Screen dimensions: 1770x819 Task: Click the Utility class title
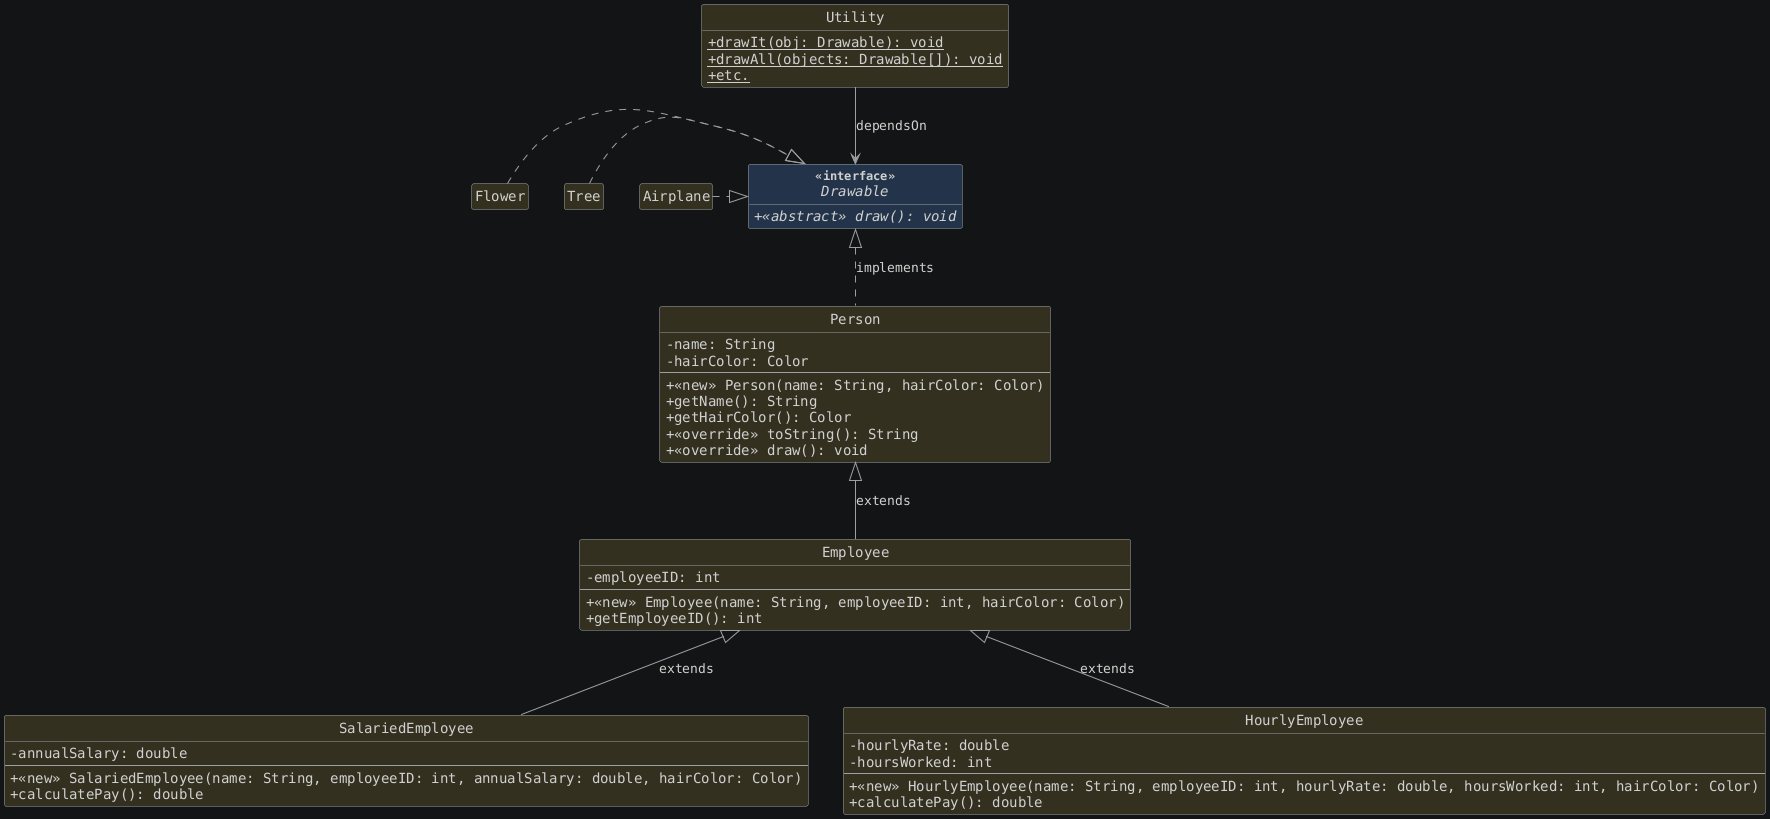pos(855,18)
